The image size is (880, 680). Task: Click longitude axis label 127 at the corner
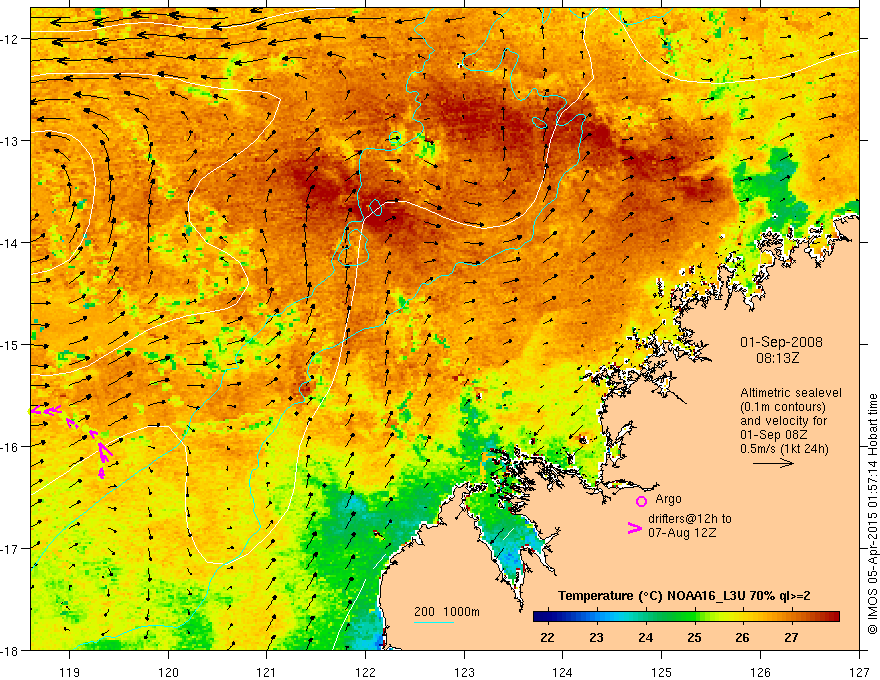[x=859, y=672]
